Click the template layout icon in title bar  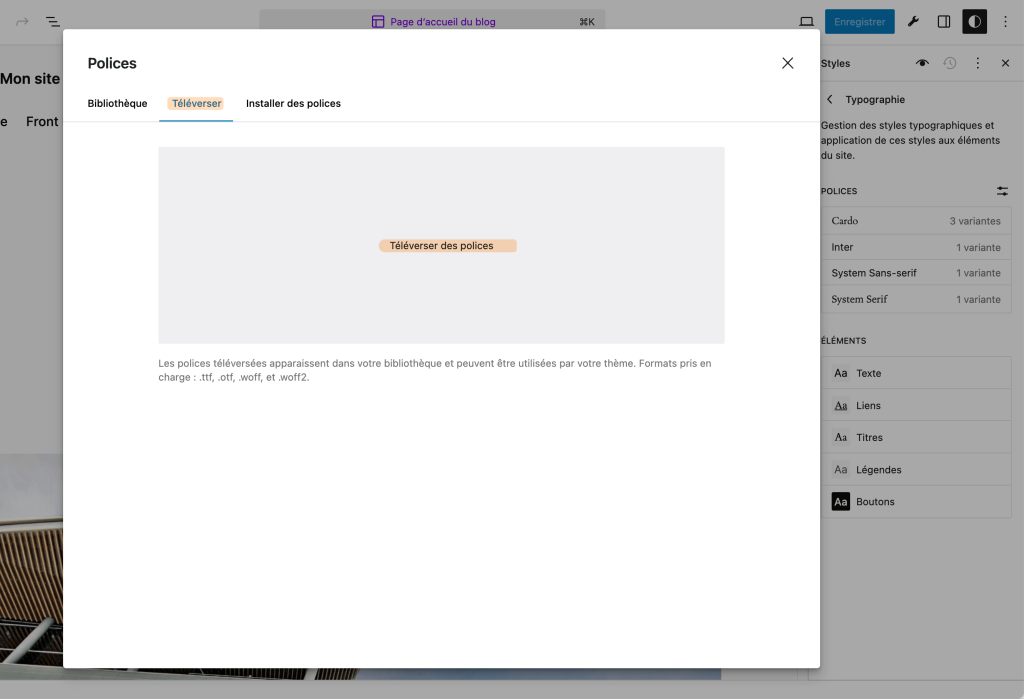378,22
